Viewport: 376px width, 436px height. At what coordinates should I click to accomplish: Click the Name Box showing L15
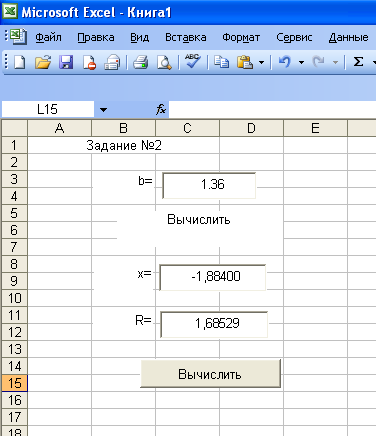pos(48,109)
